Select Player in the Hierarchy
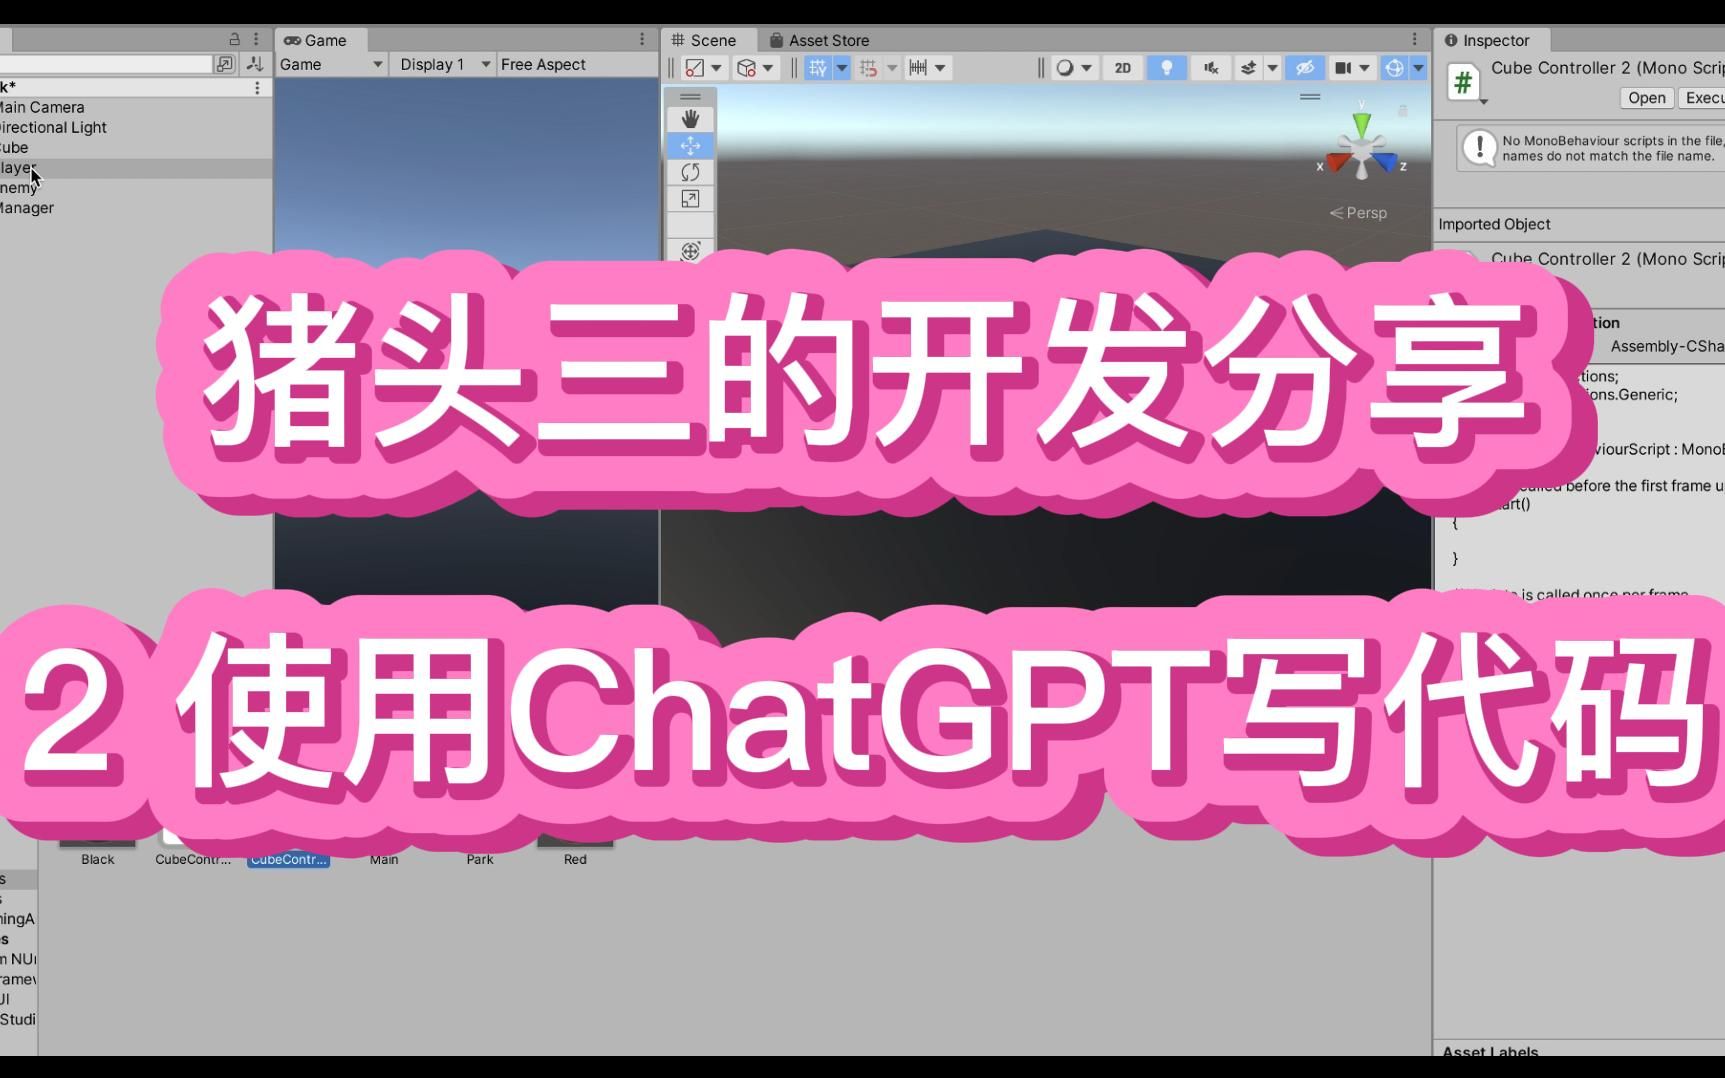Screen dimensions: 1725x1078 pyautogui.click(x=17, y=167)
